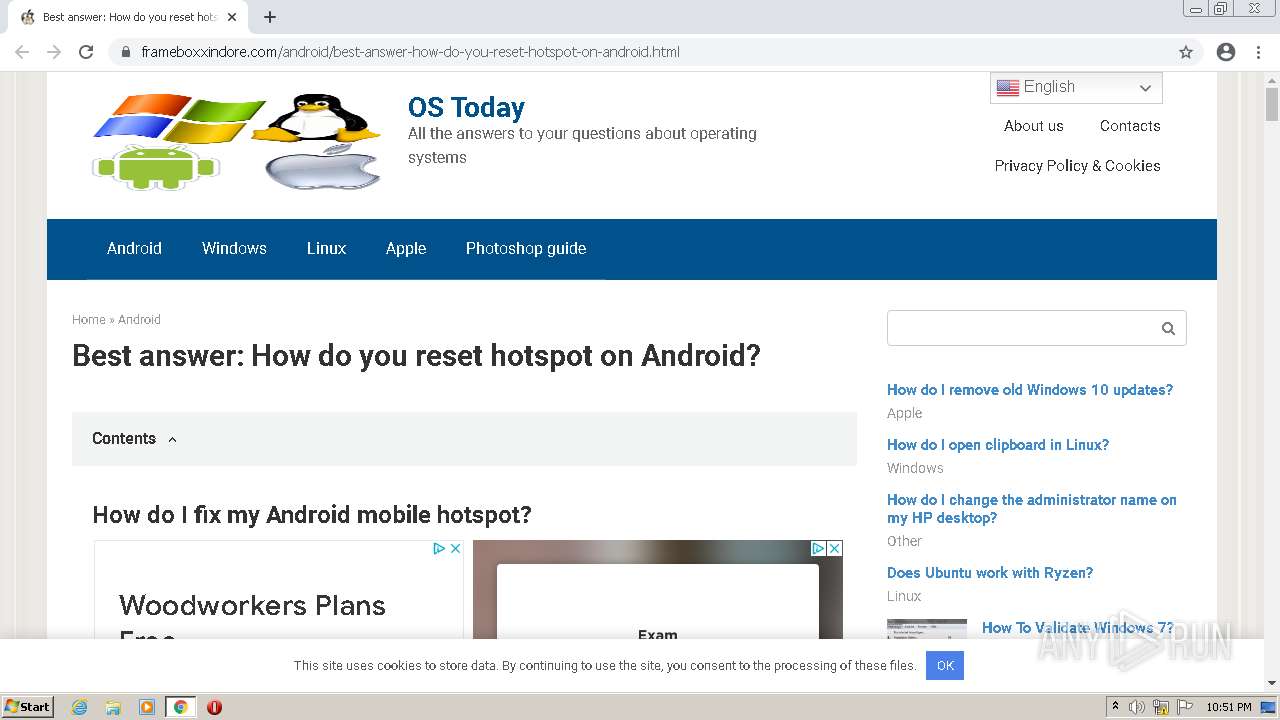Image resolution: width=1280 pixels, height=720 pixels.
Task: Open 'How do I remove old Windows 10 updates?'
Action: coord(1030,390)
